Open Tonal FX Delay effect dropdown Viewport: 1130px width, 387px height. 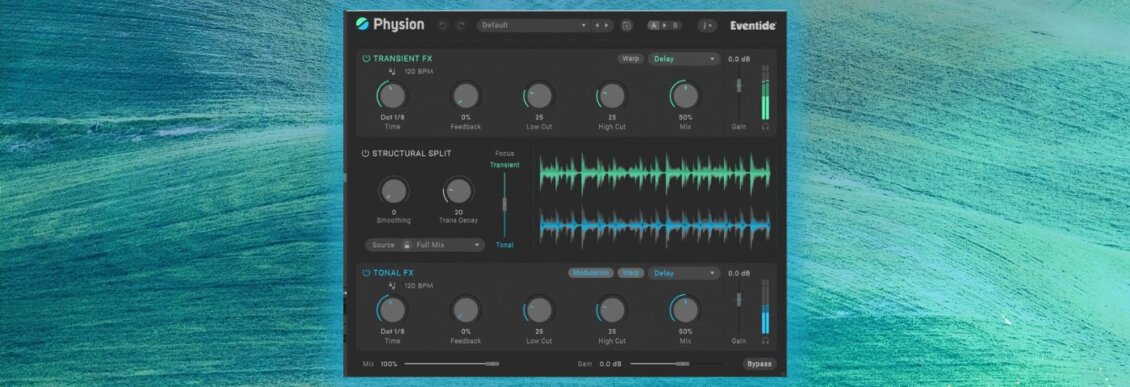(683, 273)
